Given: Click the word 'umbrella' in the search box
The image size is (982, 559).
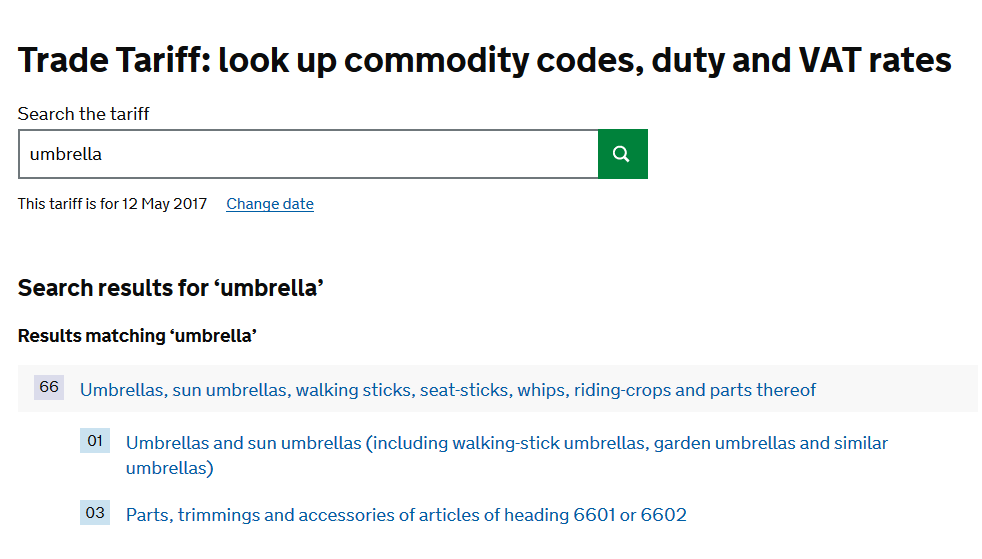Looking at the screenshot, I should [x=66, y=154].
